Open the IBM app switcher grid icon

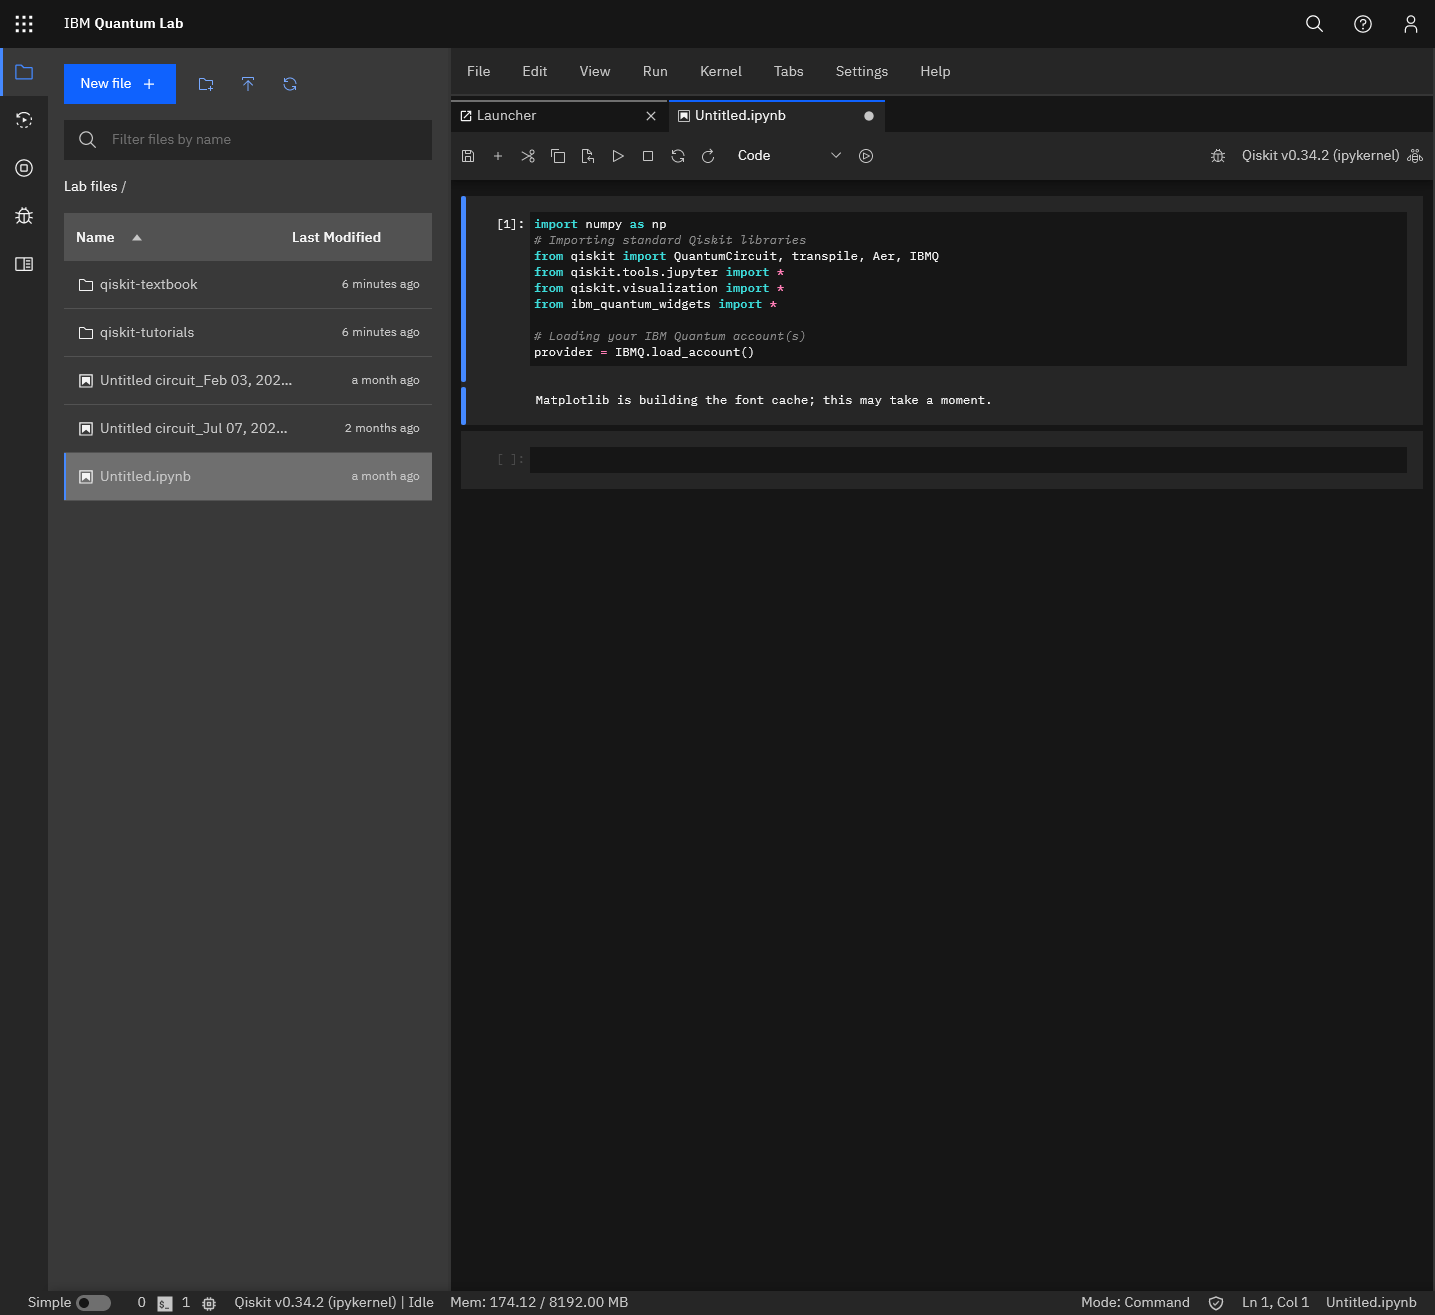tap(24, 24)
